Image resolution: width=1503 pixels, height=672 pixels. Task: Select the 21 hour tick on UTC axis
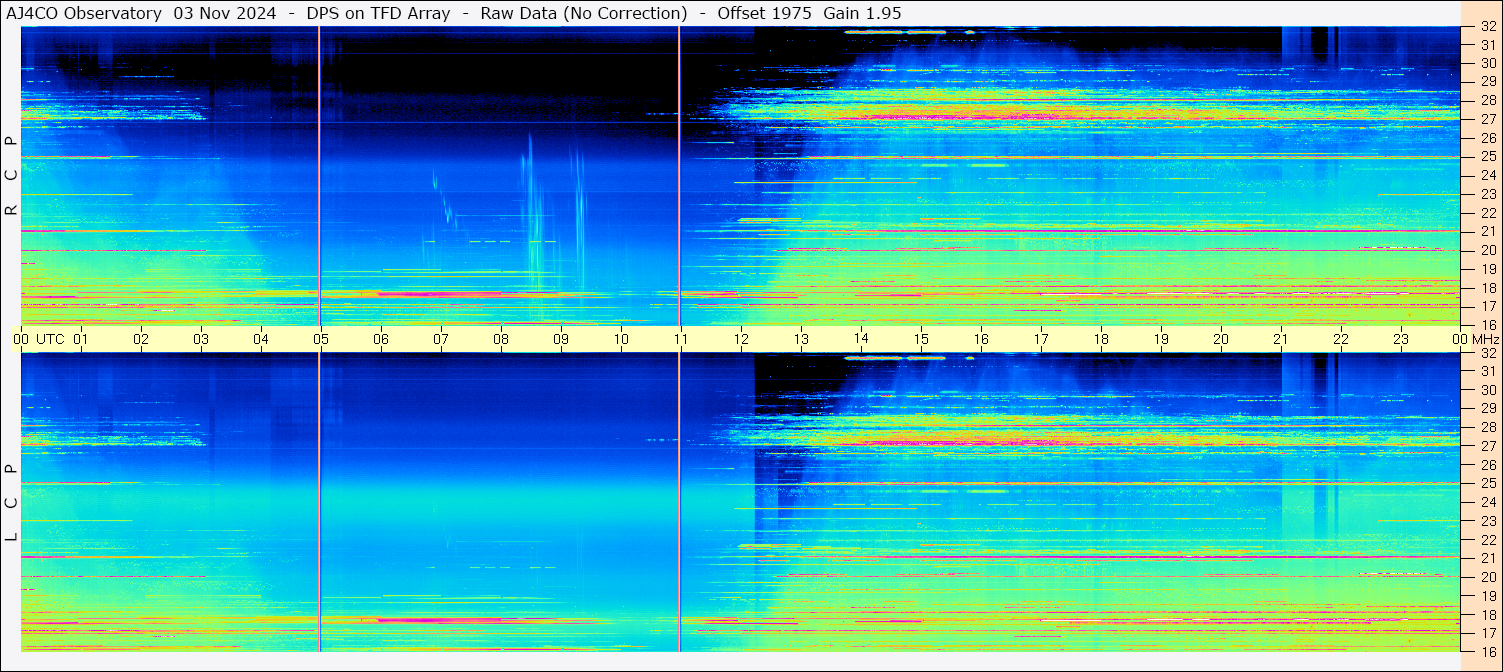[x=1281, y=339]
